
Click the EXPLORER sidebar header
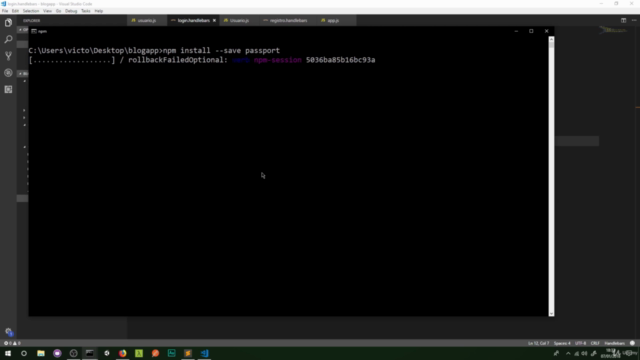(31, 20)
